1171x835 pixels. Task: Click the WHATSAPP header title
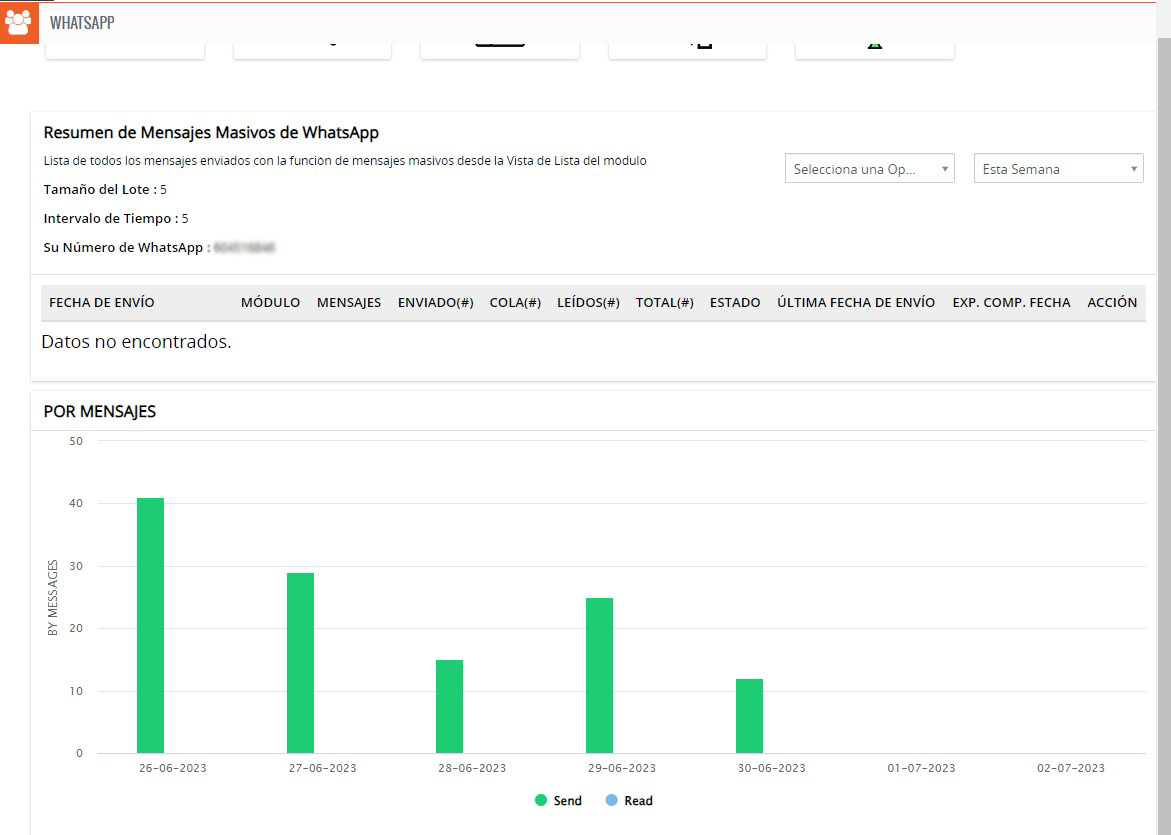click(82, 22)
